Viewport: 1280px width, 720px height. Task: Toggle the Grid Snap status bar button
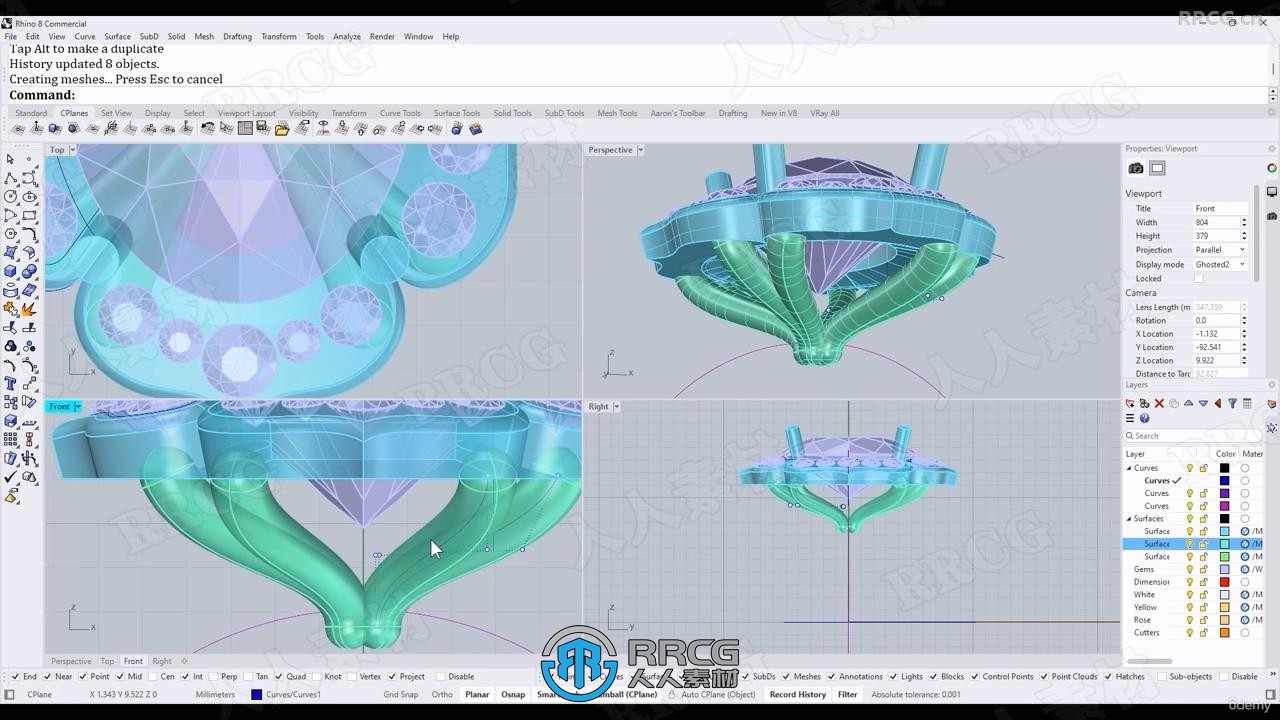click(x=401, y=694)
